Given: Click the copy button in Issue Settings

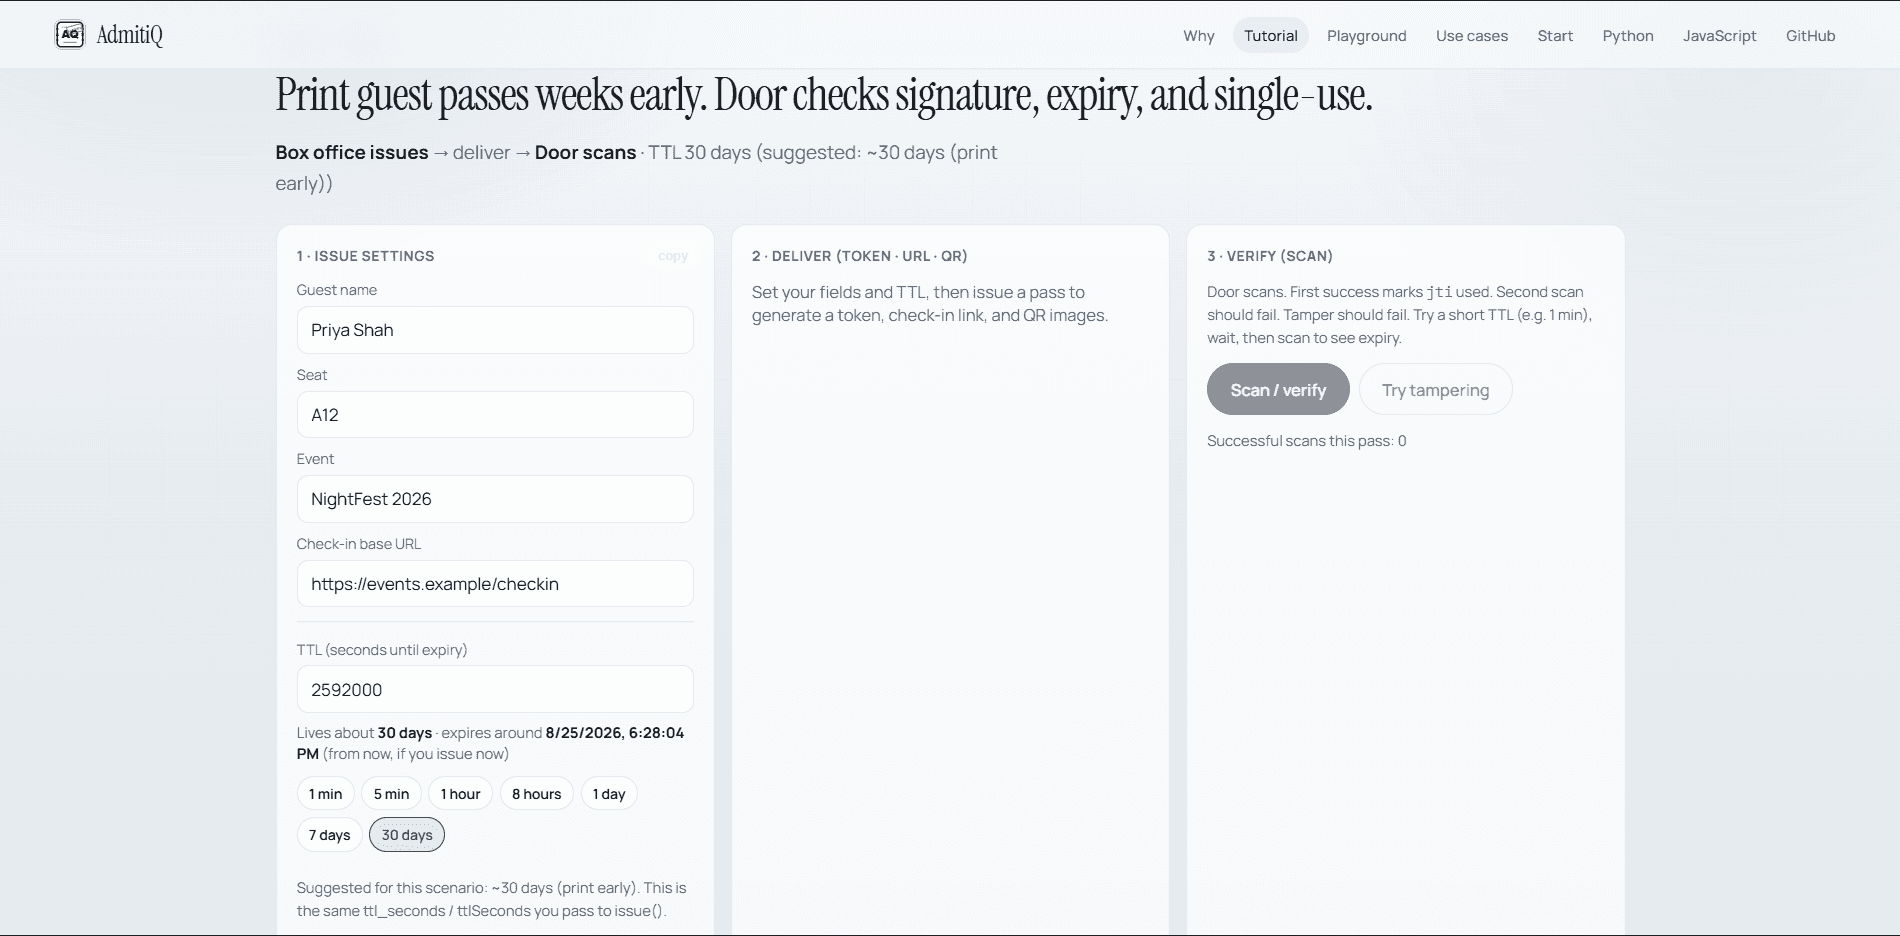Looking at the screenshot, I should (x=673, y=256).
